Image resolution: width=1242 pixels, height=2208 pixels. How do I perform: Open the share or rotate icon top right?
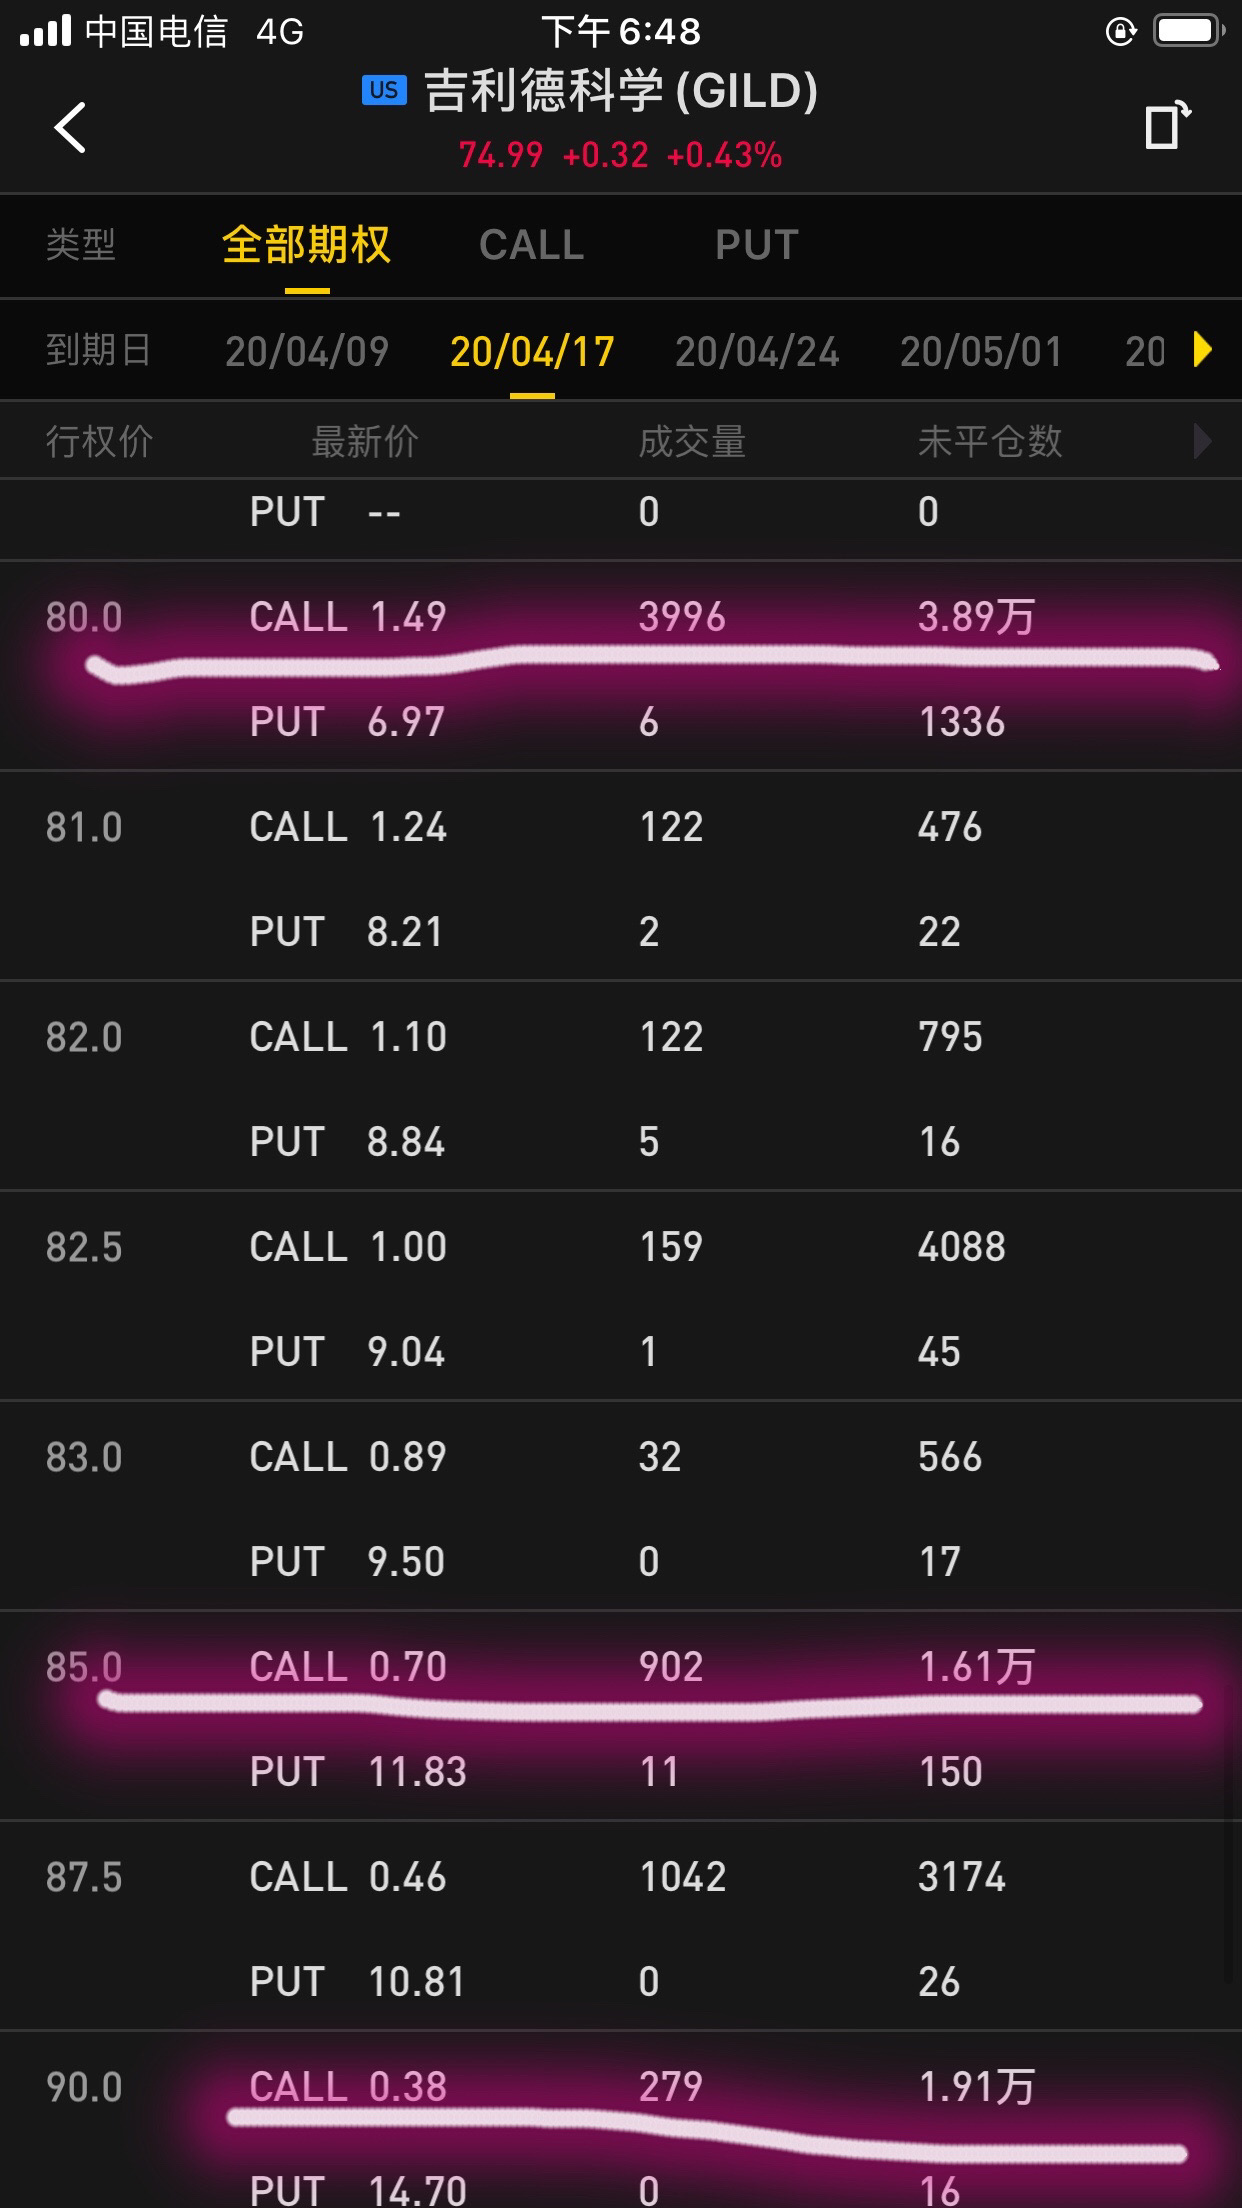(x=1168, y=126)
